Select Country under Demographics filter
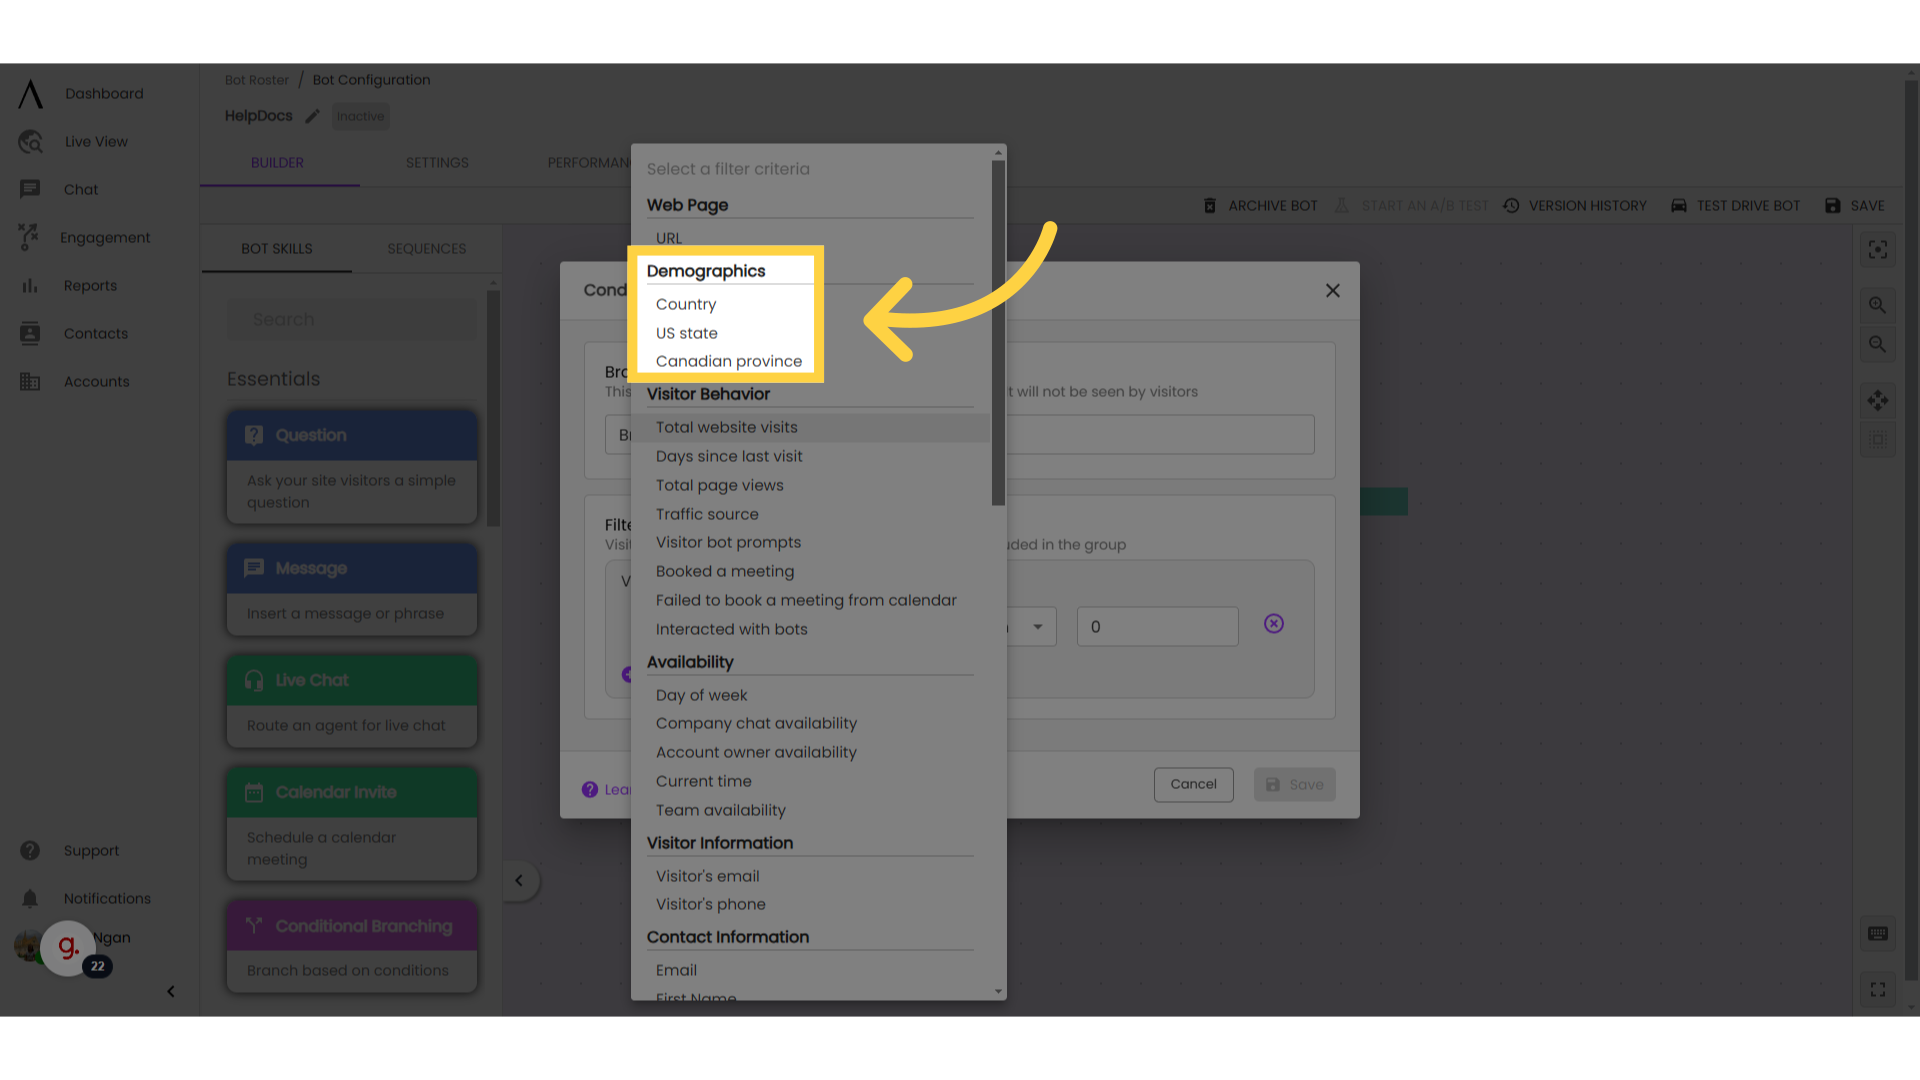The image size is (1920, 1080). (x=686, y=305)
